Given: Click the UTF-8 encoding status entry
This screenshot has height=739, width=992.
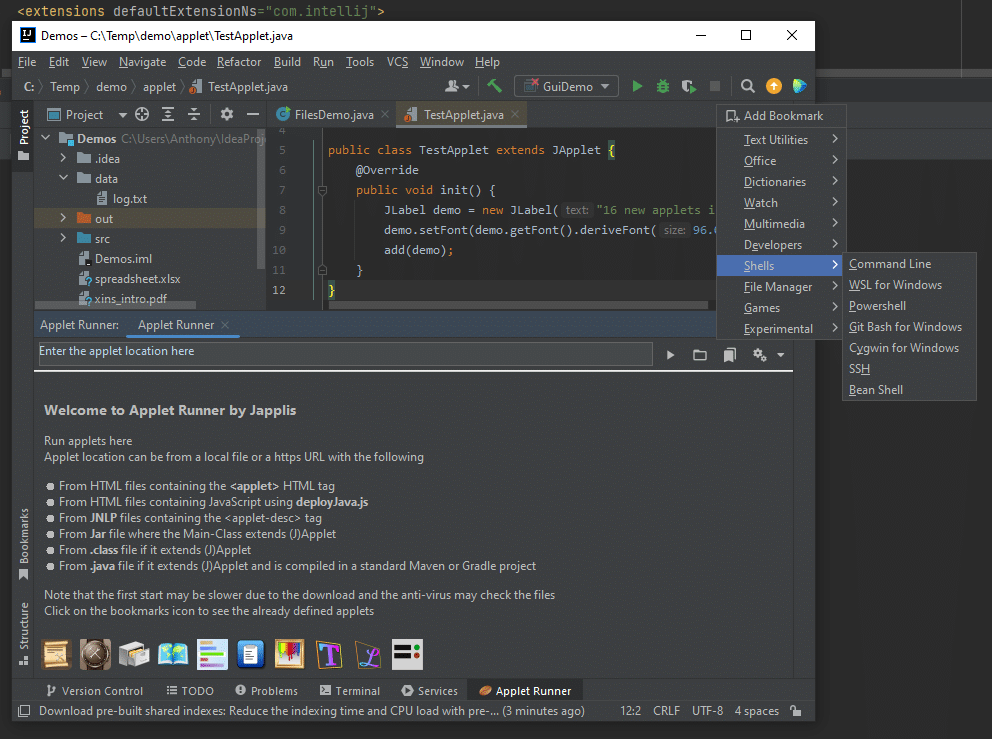Looking at the screenshot, I should pos(707,711).
